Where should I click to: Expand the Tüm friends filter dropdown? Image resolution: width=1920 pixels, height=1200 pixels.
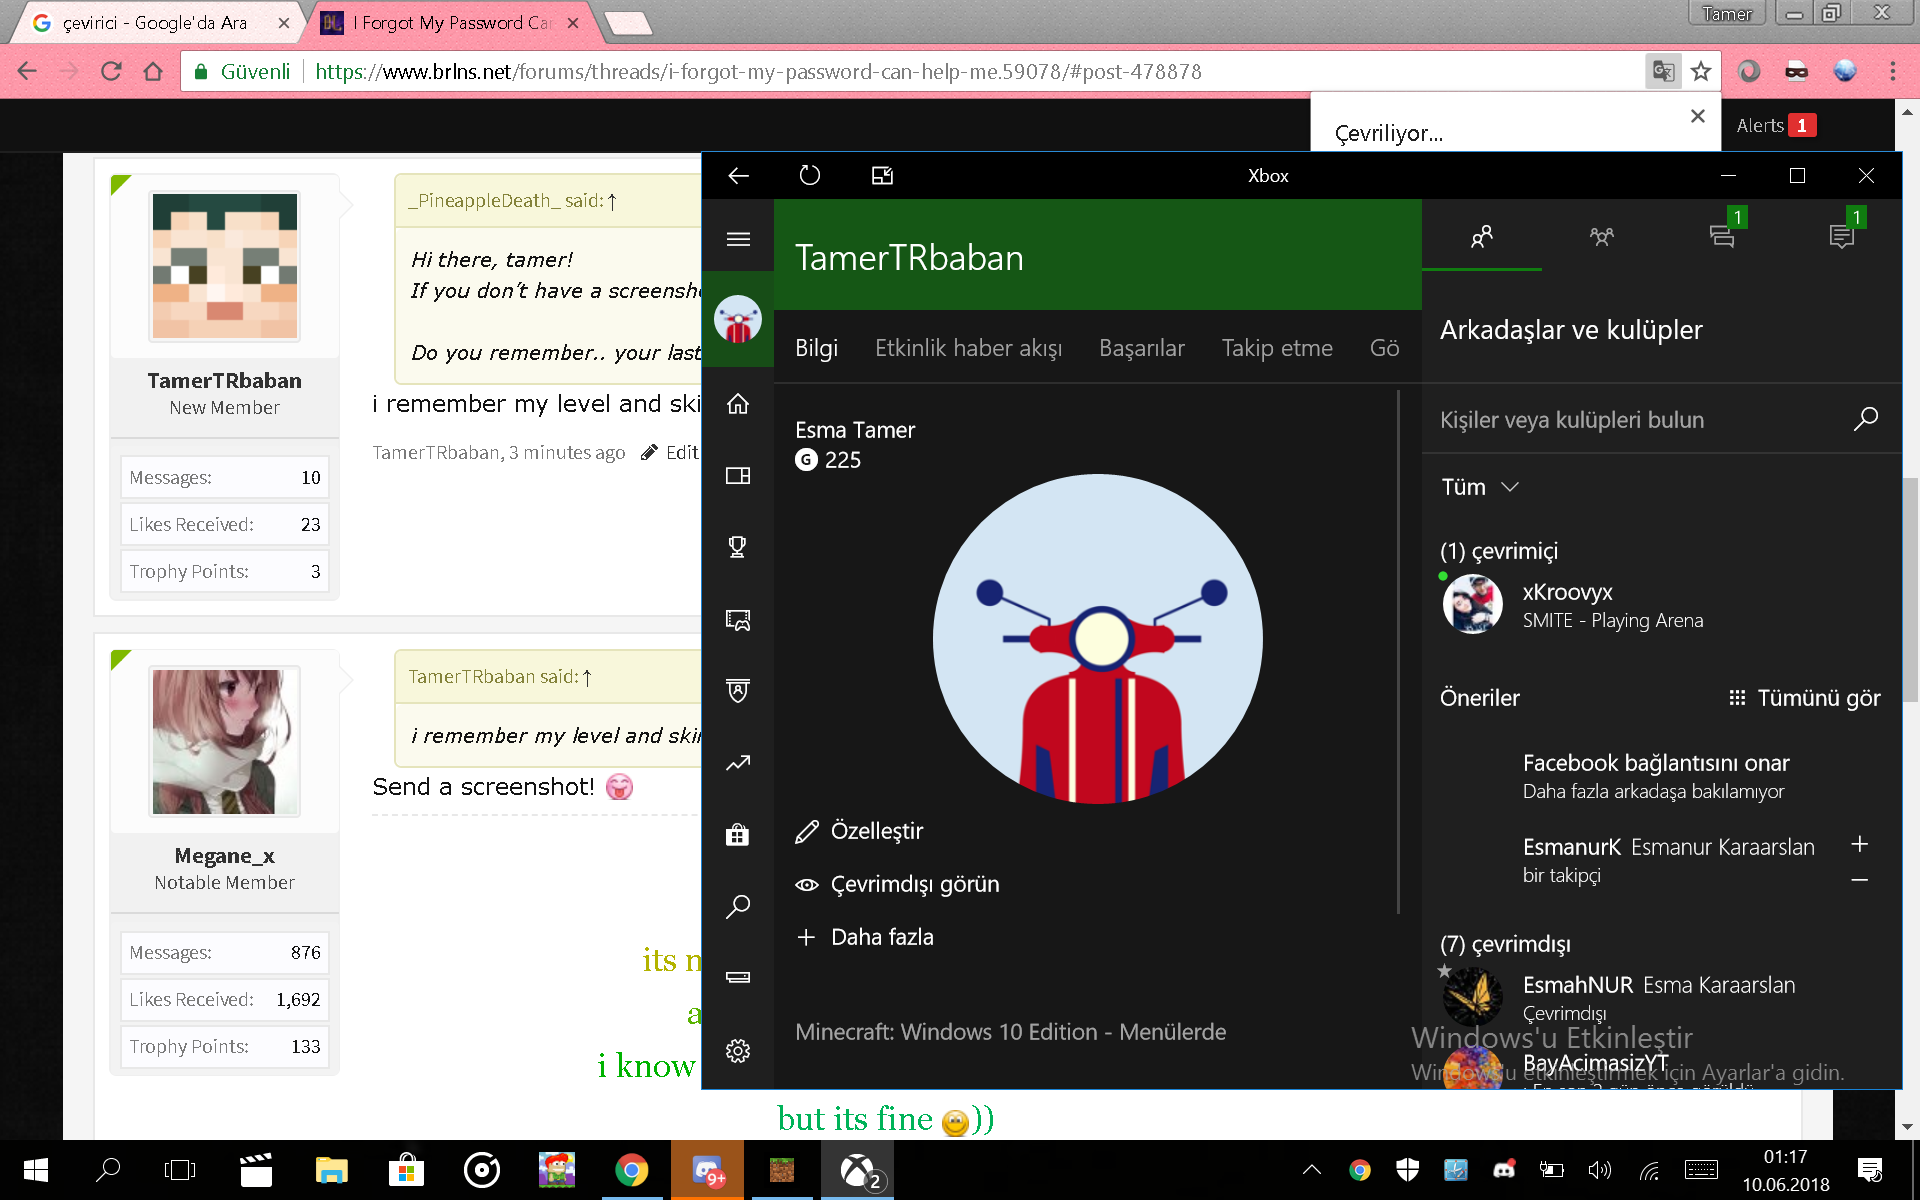coord(1480,487)
